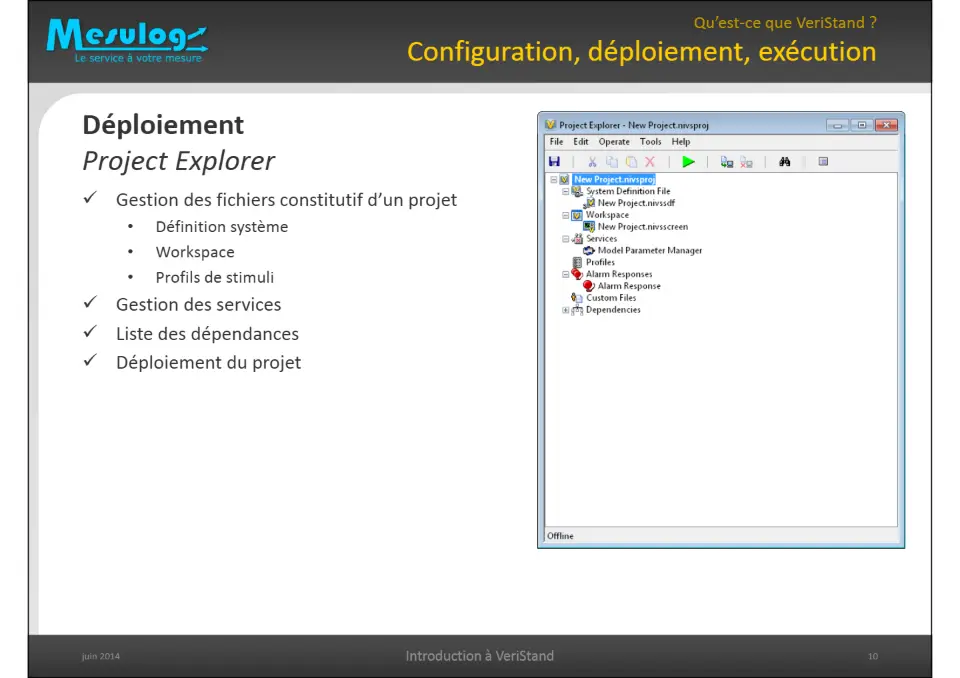This screenshot has width=960, height=678.
Task: Click the "juin 2014" footer date
Action: pos(100,656)
